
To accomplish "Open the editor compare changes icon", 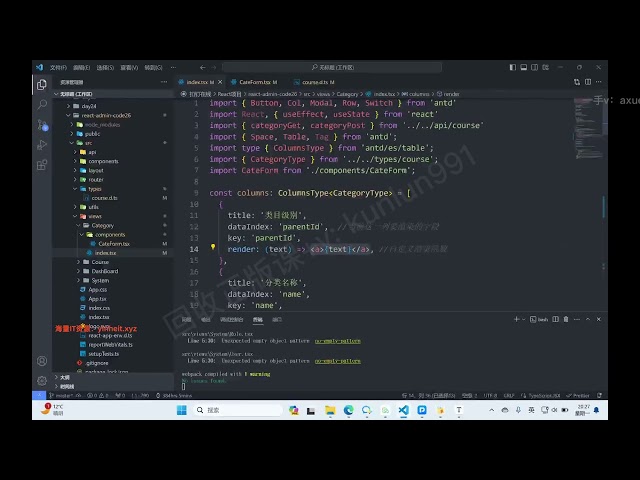I will tap(577, 82).
